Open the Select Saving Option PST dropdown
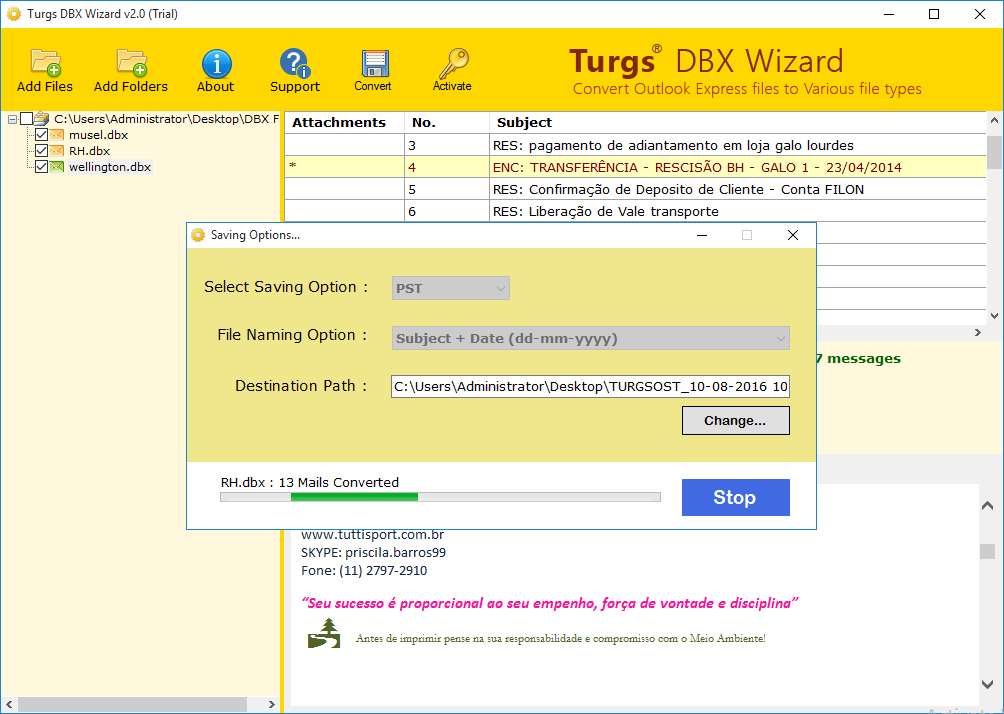Screen dimensions: 1004x714 pos(451,288)
